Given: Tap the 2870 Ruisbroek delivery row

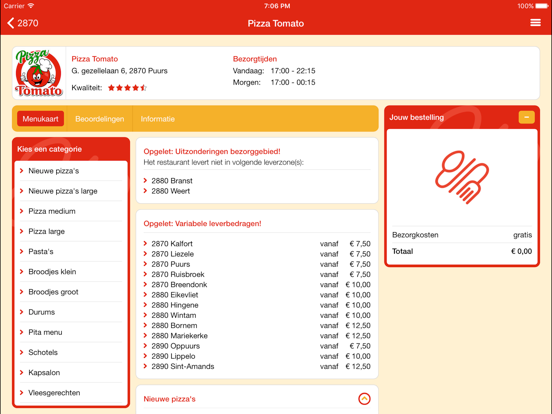Looking at the screenshot, I should click(257, 274).
